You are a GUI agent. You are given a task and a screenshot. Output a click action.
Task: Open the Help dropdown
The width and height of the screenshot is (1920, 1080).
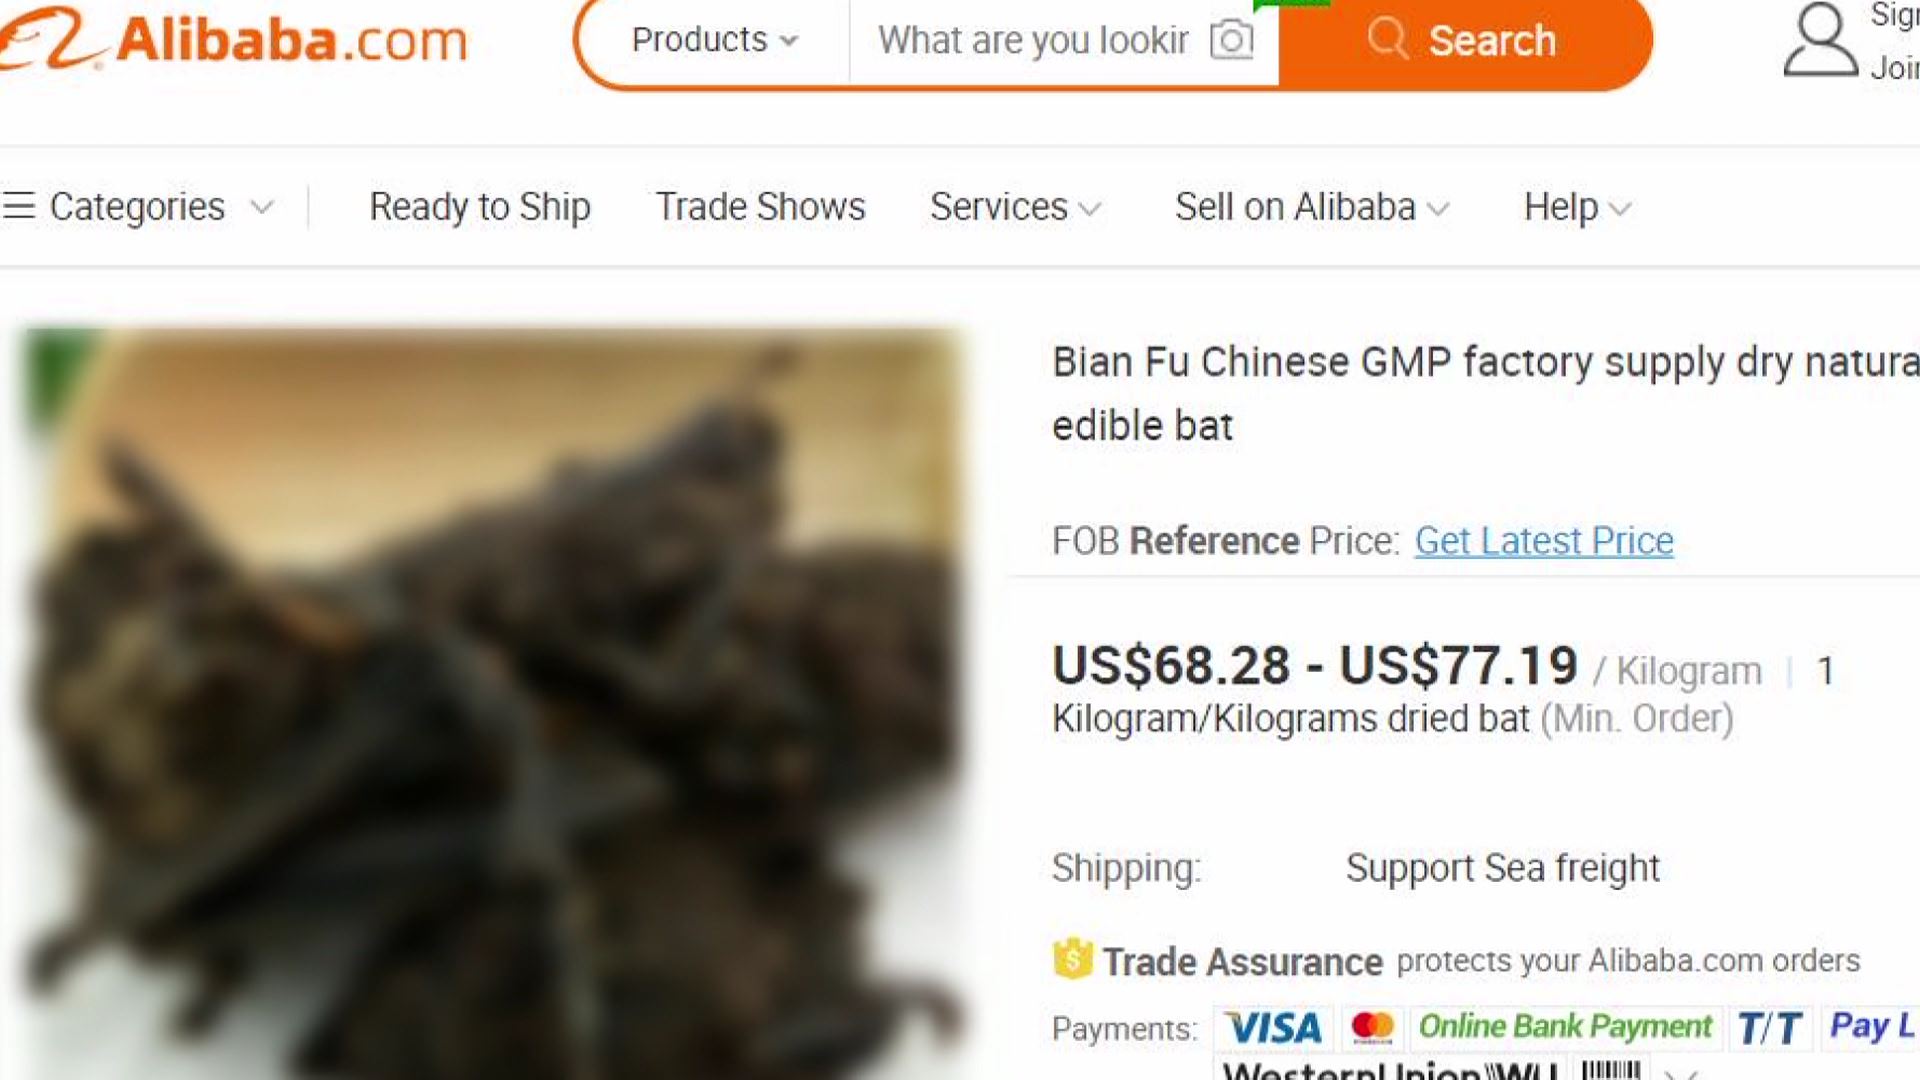[x=1577, y=207]
